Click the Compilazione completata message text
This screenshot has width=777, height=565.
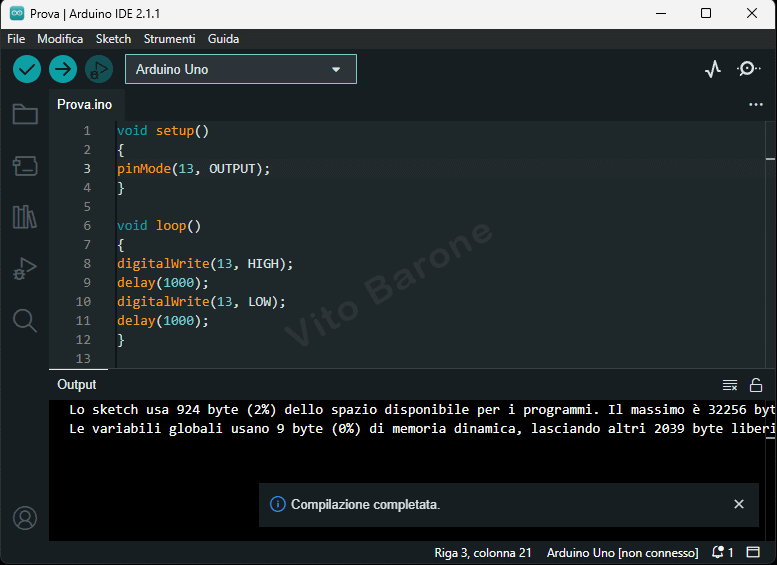(365, 505)
